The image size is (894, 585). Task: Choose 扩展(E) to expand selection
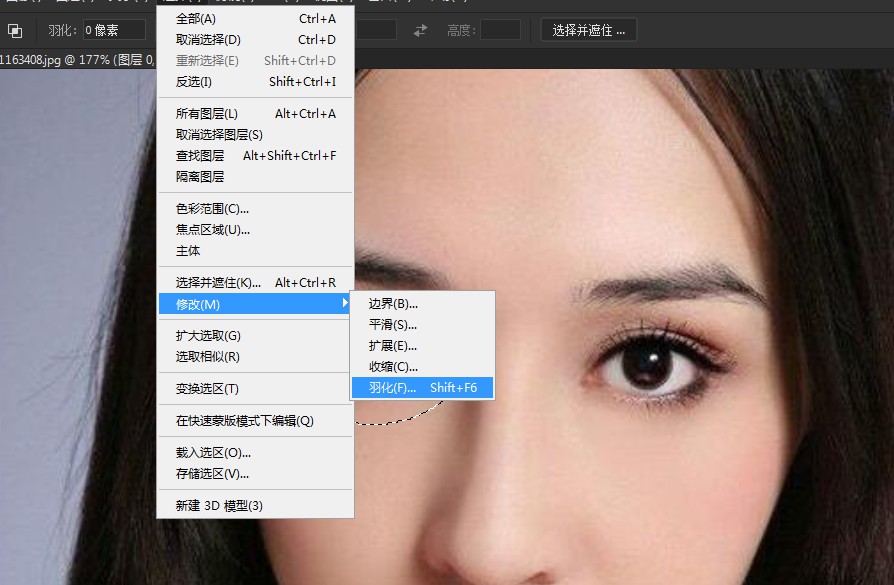390,346
